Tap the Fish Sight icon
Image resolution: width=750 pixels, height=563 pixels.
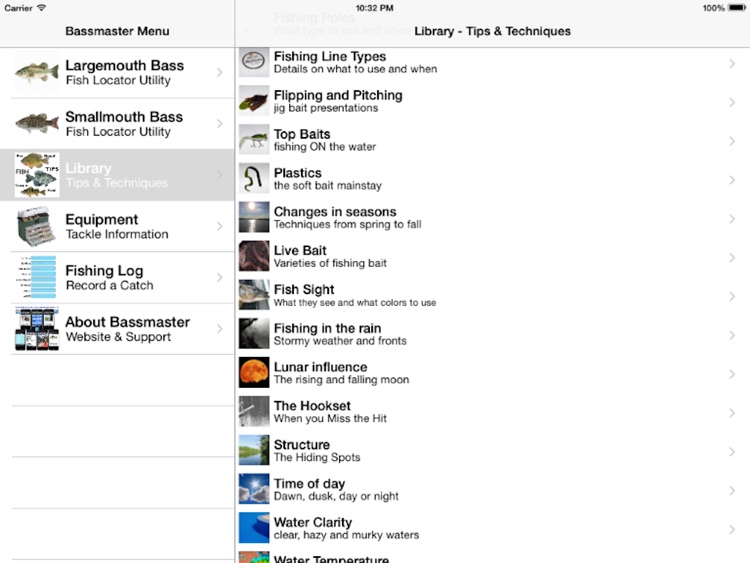(x=254, y=295)
